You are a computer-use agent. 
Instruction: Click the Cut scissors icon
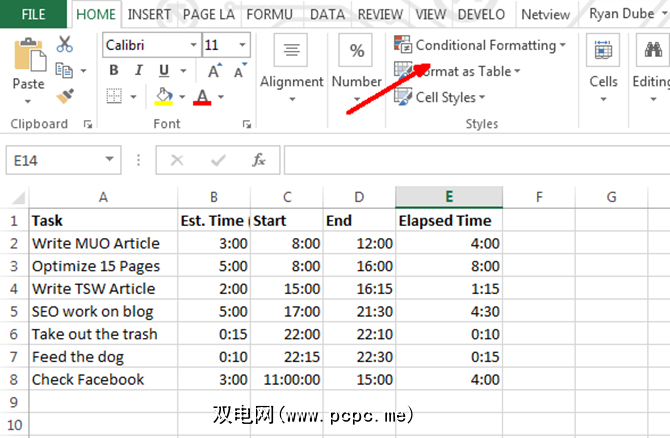point(65,44)
